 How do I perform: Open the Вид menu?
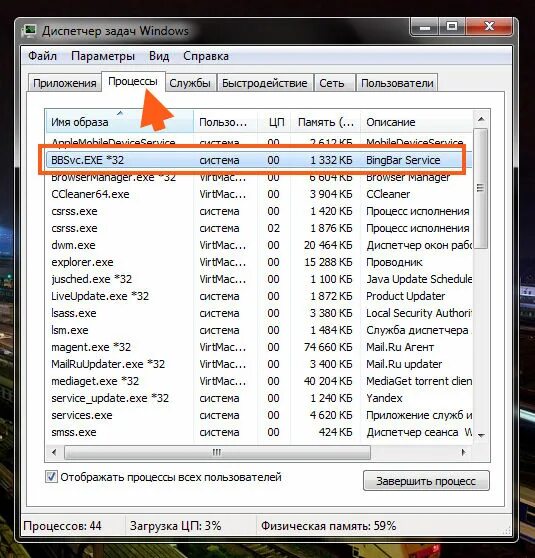pyautogui.click(x=159, y=56)
